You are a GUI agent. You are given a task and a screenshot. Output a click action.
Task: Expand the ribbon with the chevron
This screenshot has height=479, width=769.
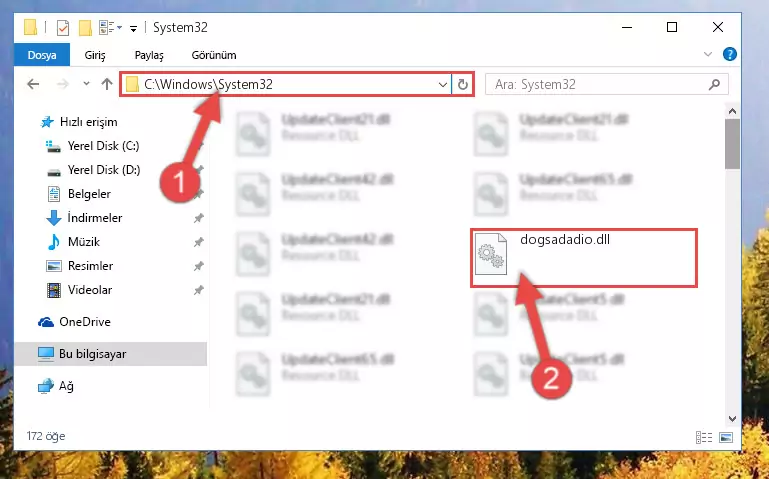[x=708, y=54]
